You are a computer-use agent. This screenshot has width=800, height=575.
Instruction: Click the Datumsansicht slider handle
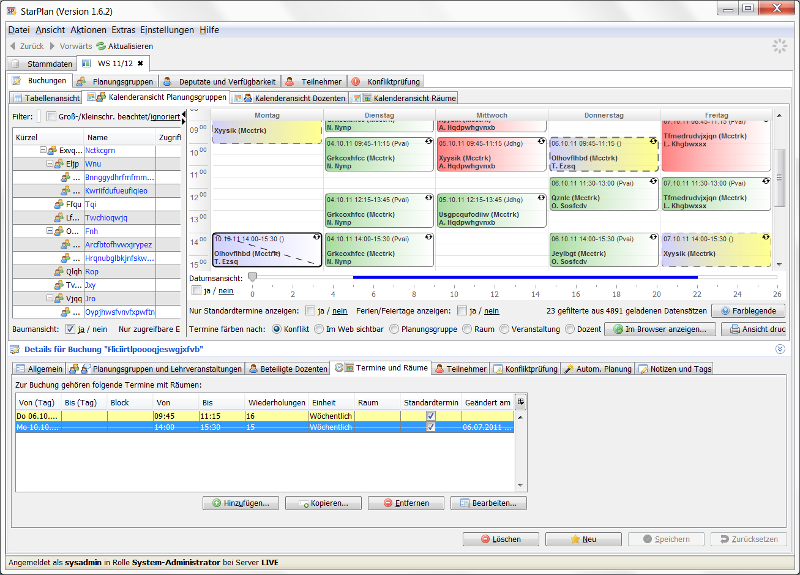252,277
